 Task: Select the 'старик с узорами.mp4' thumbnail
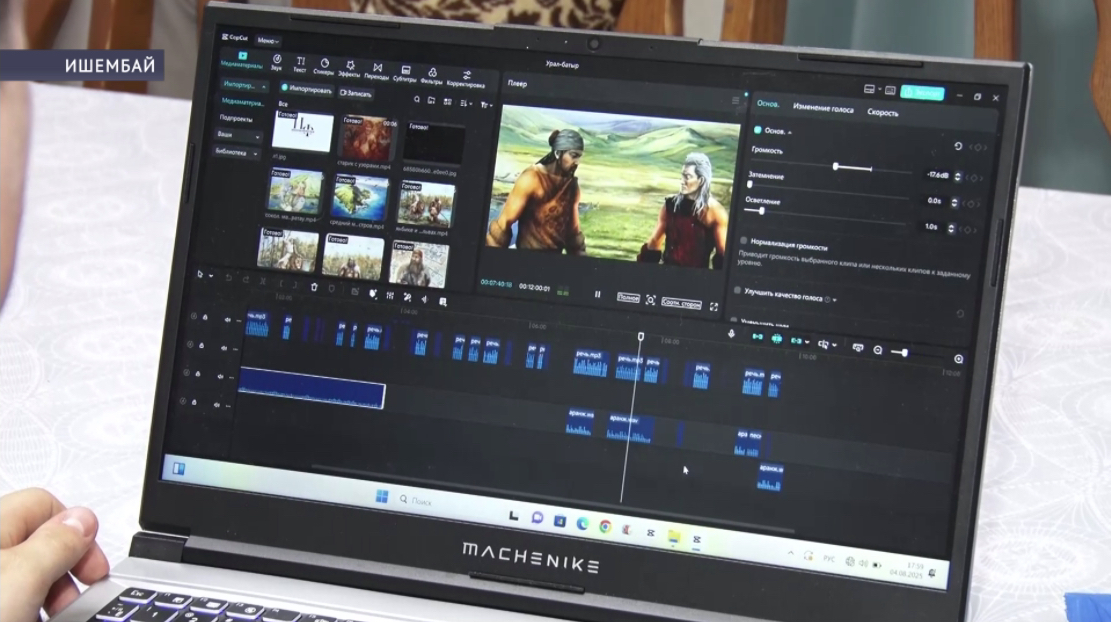(366, 139)
